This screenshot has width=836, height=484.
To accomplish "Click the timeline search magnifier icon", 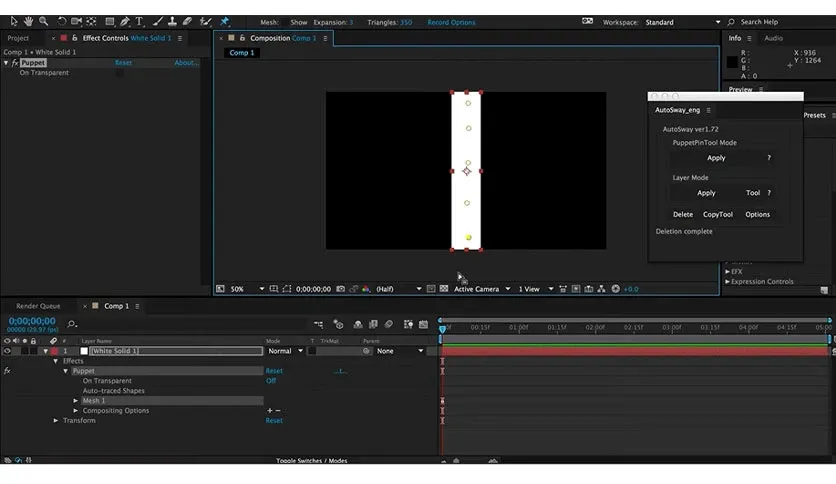I will (x=72, y=324).
